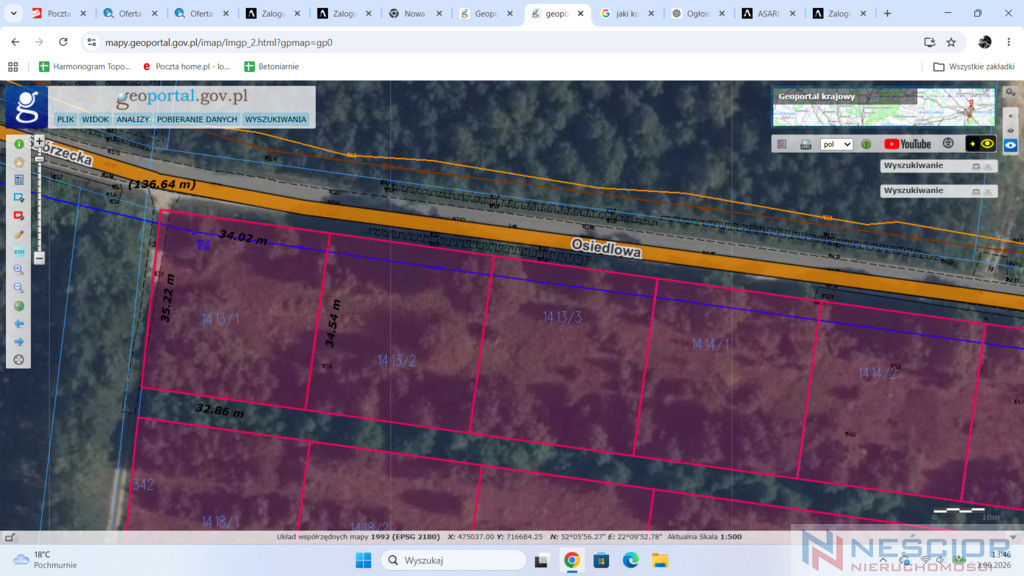Screen dimensions: 1024x576
Task: Go to previous map view arrow
Action: click(x=19, y=323)
